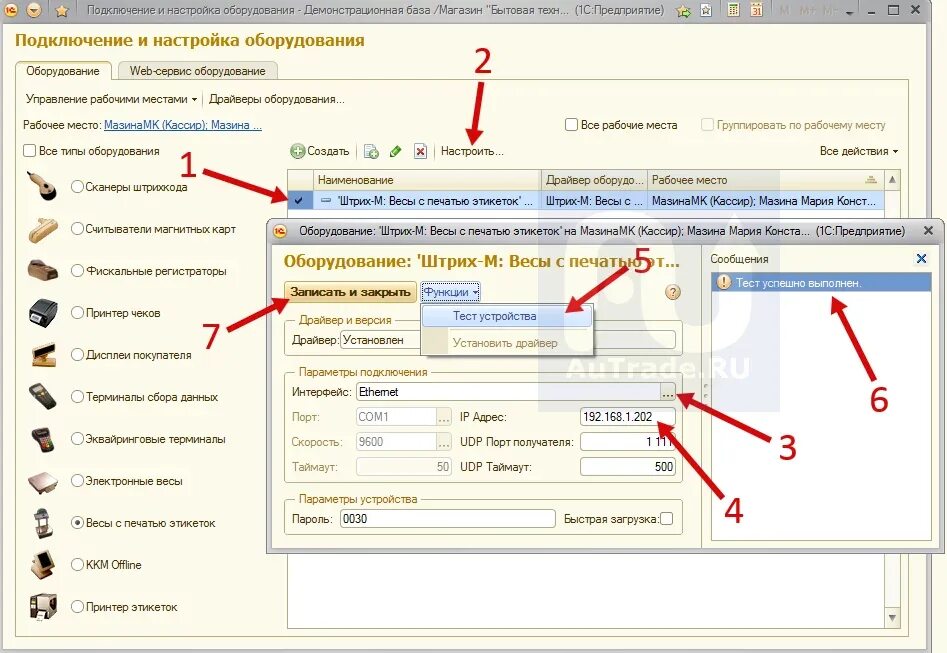Click the Записать и закрыть button

350,292
